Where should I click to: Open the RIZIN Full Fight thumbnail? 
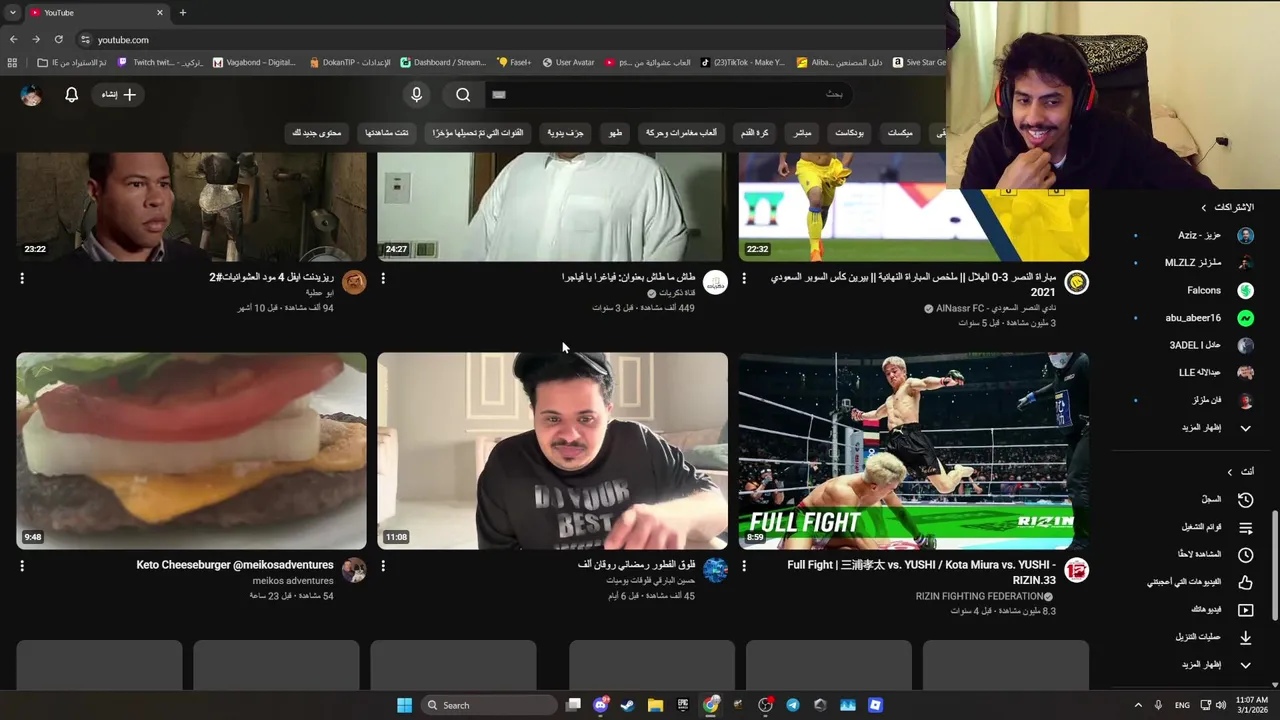pos(913,450)
